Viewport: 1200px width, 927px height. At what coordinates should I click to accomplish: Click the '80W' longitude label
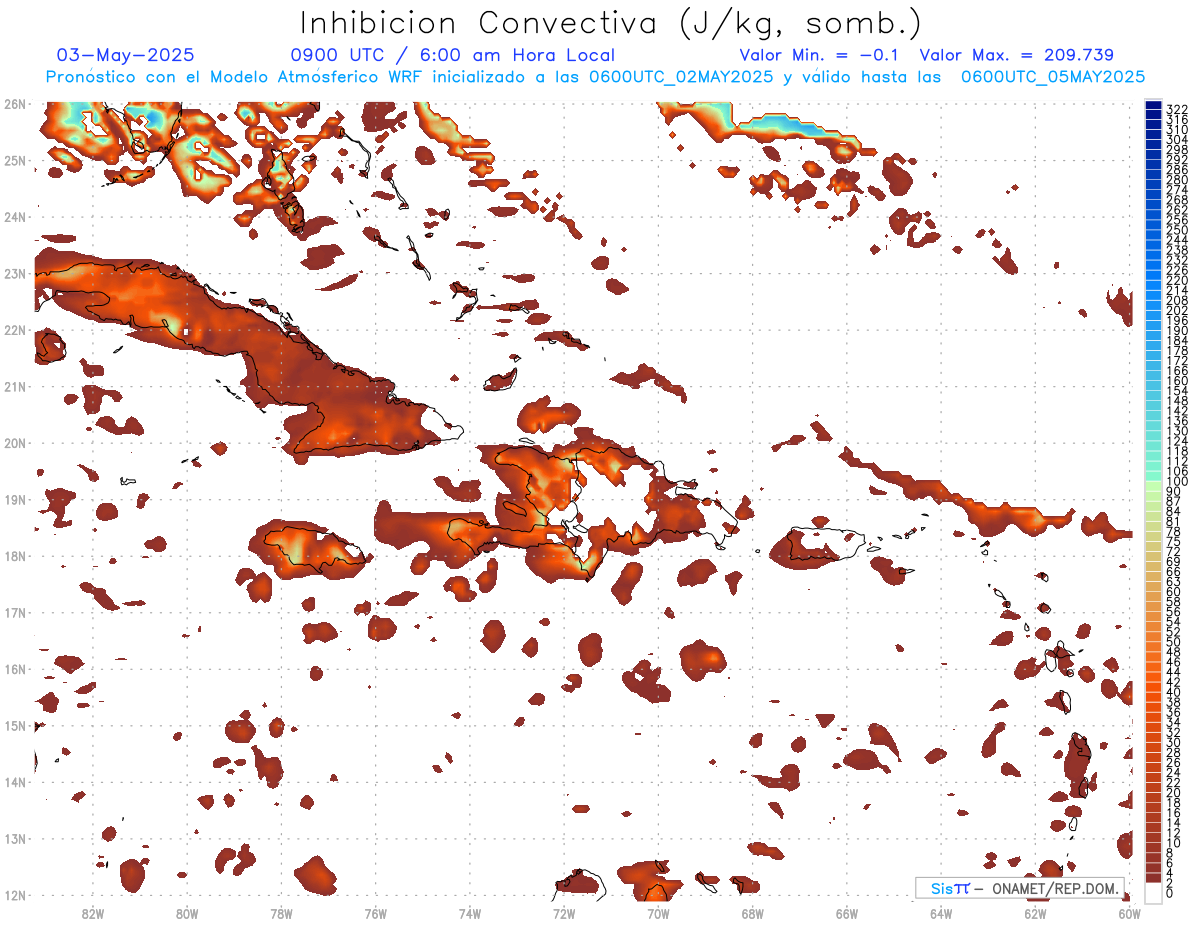click(186, 913)
